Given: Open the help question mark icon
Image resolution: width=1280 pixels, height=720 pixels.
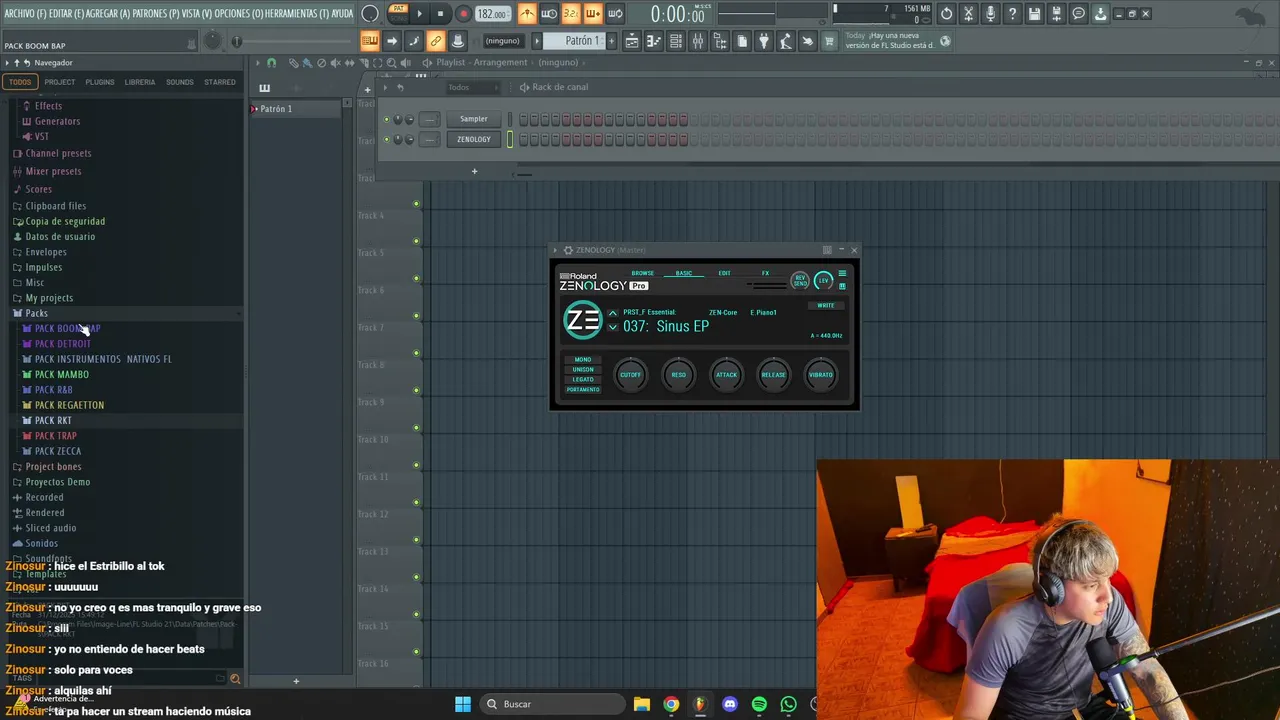Looking at the screenshot, I should (1013, 14).
